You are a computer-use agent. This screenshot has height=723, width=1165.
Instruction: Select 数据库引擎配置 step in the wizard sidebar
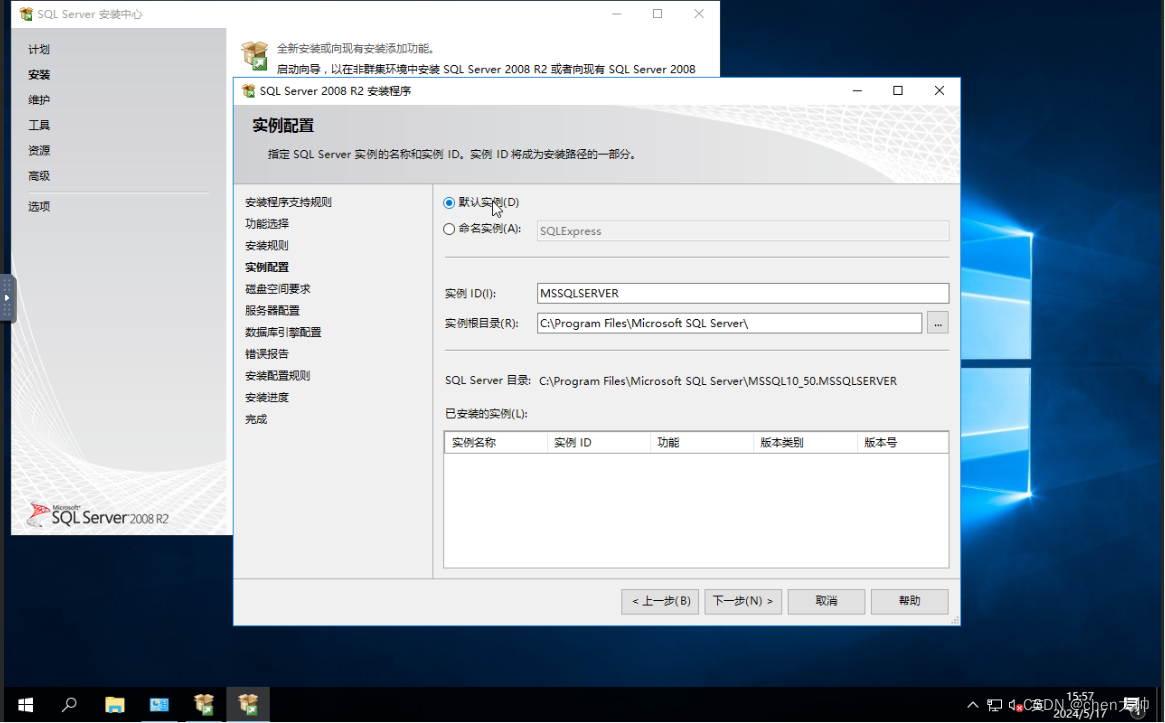tap(283, 332)
